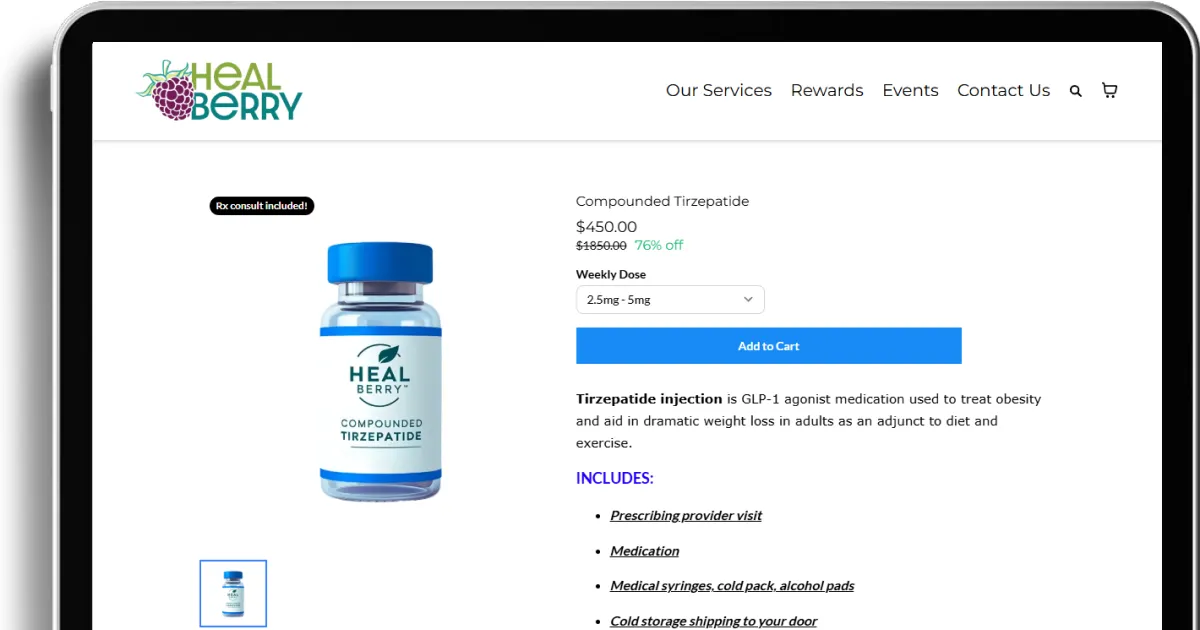The width and height of the screenshot is (1200, 630).
Task: Open the search magnifier icon
Action: point(1076,91)
